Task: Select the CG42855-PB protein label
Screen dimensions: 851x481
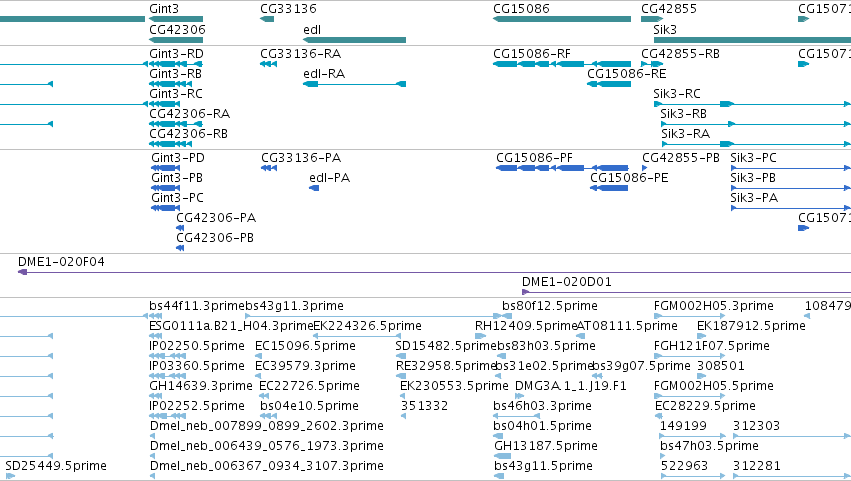Action: coord(681,158)
